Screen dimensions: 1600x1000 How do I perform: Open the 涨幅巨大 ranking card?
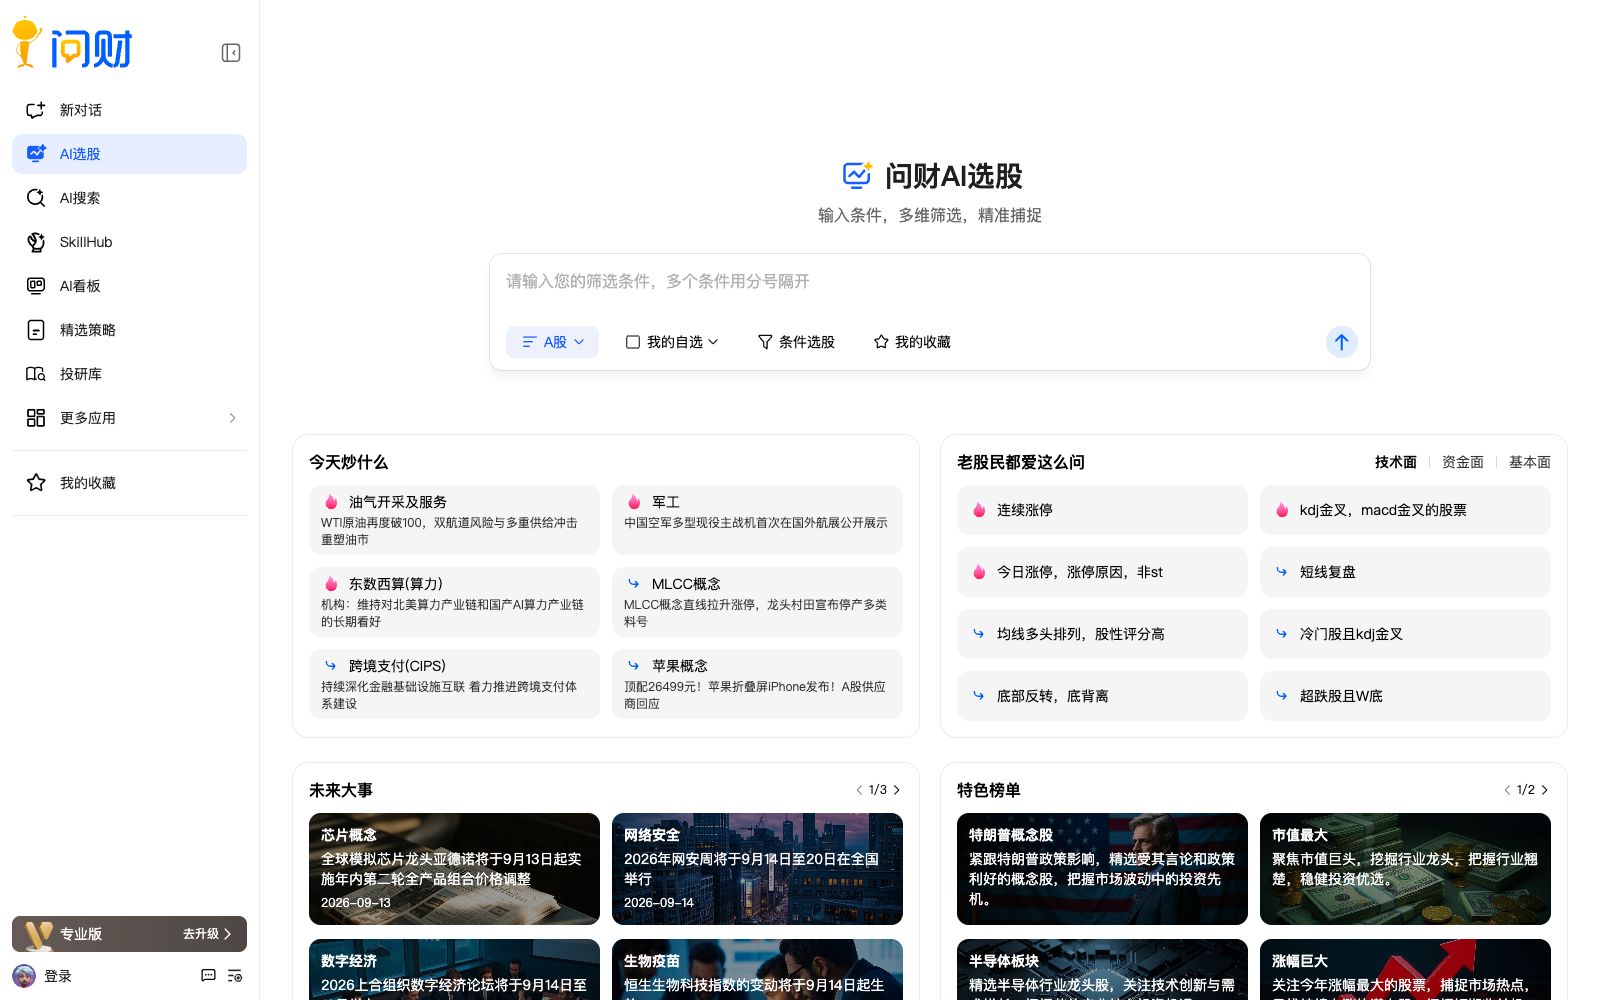point(1405,969)
